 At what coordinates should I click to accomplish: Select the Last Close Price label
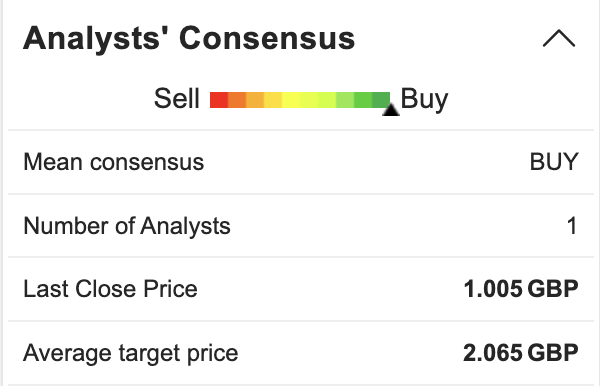click(110, 289)
